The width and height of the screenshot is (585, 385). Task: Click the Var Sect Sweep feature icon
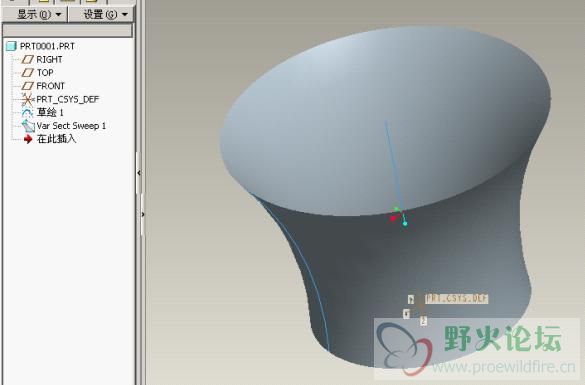click(28, 126)
